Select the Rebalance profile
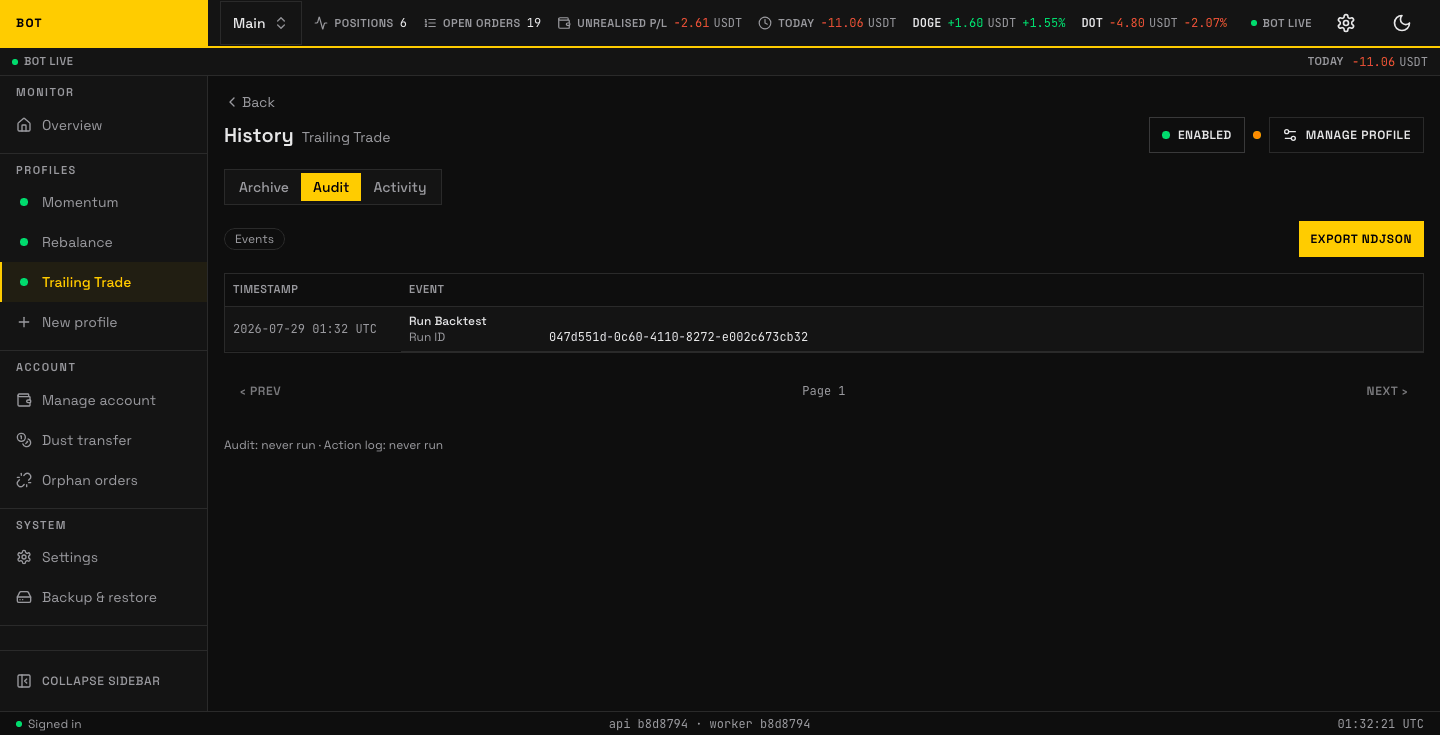Viewport: 1440px width, 735px height. coord(104,242)
